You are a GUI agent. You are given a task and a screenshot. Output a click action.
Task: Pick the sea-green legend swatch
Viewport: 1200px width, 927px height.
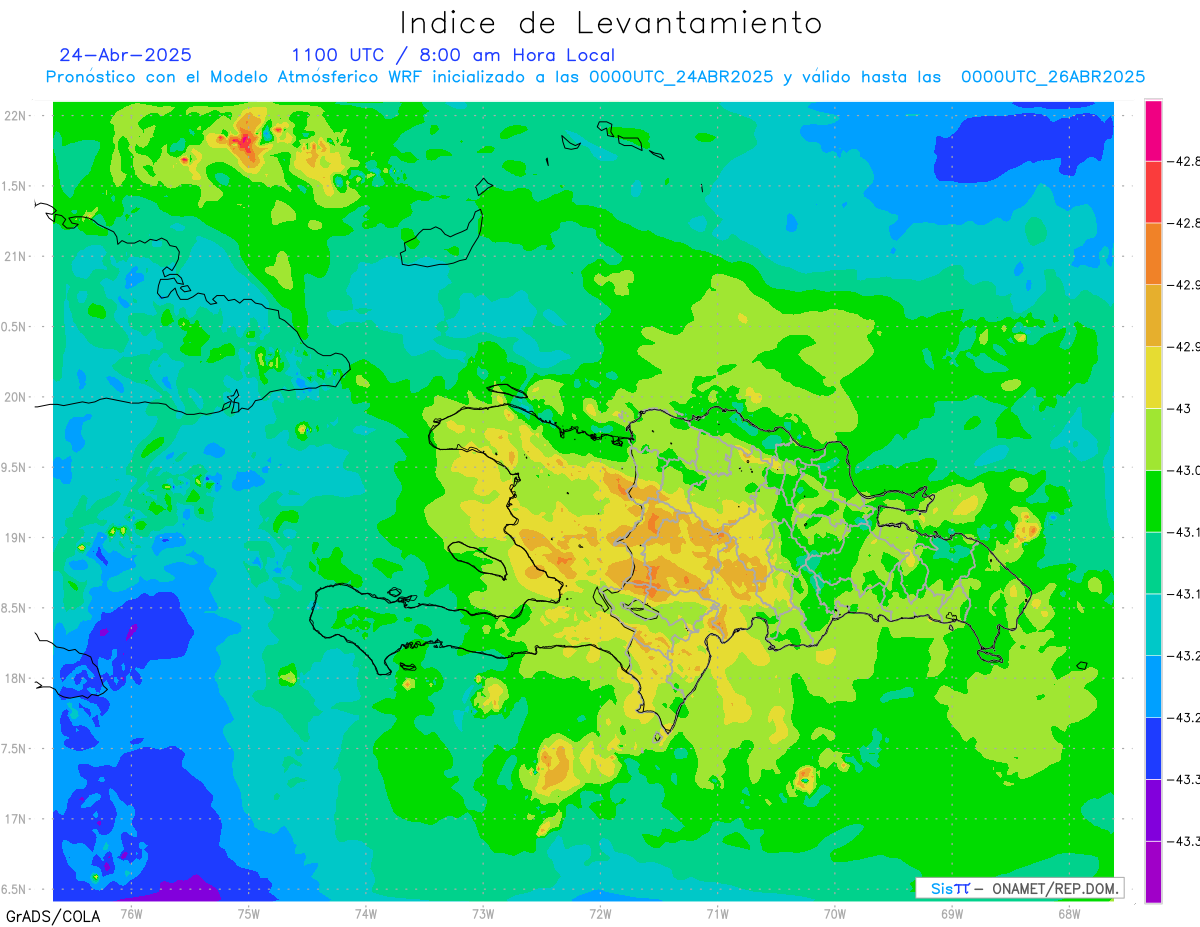coord(1153,563)
